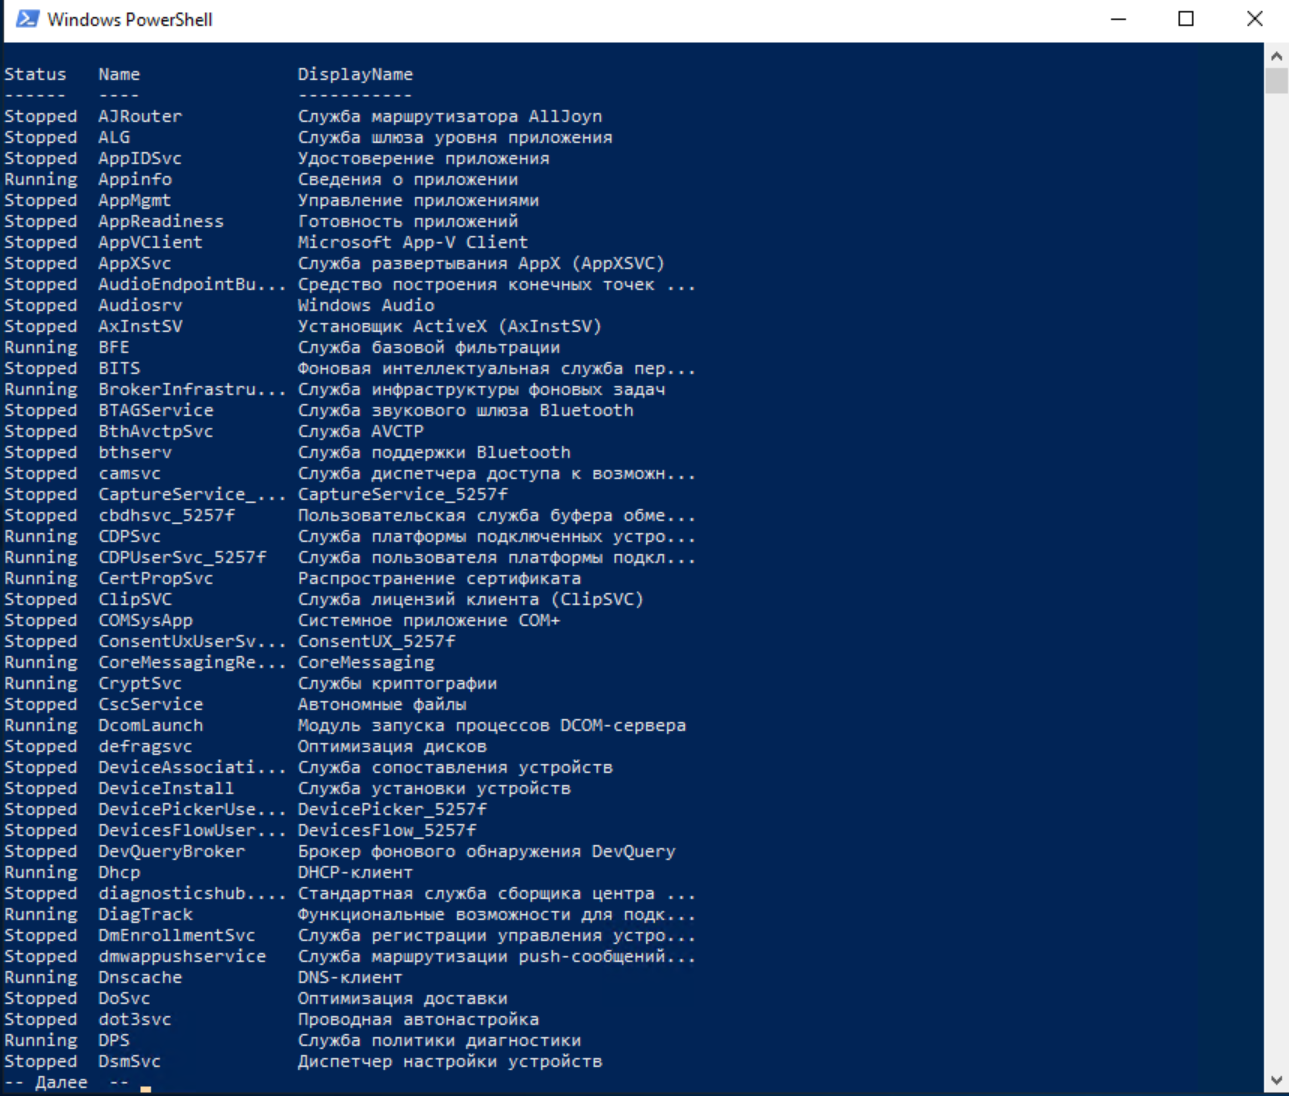Click the empty console area right of the text
Viewport: 1289px width, 1096px height.
click(950, 600)
